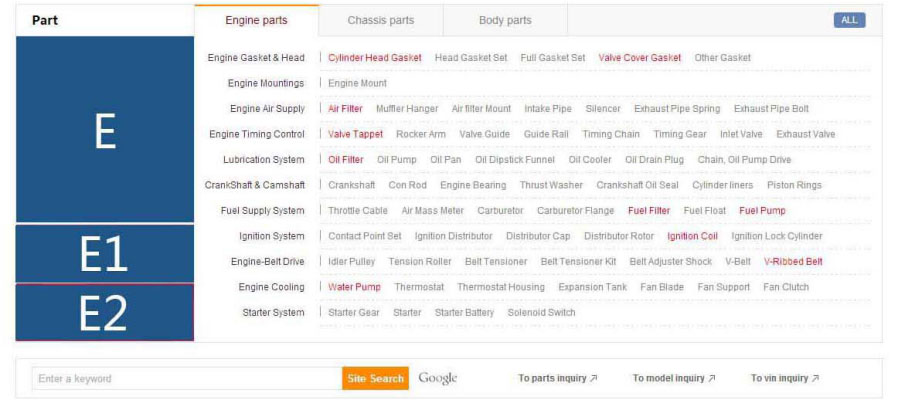Select the E1 block
The width and height of the screenshot is (898, 400).
click(105, 254)
